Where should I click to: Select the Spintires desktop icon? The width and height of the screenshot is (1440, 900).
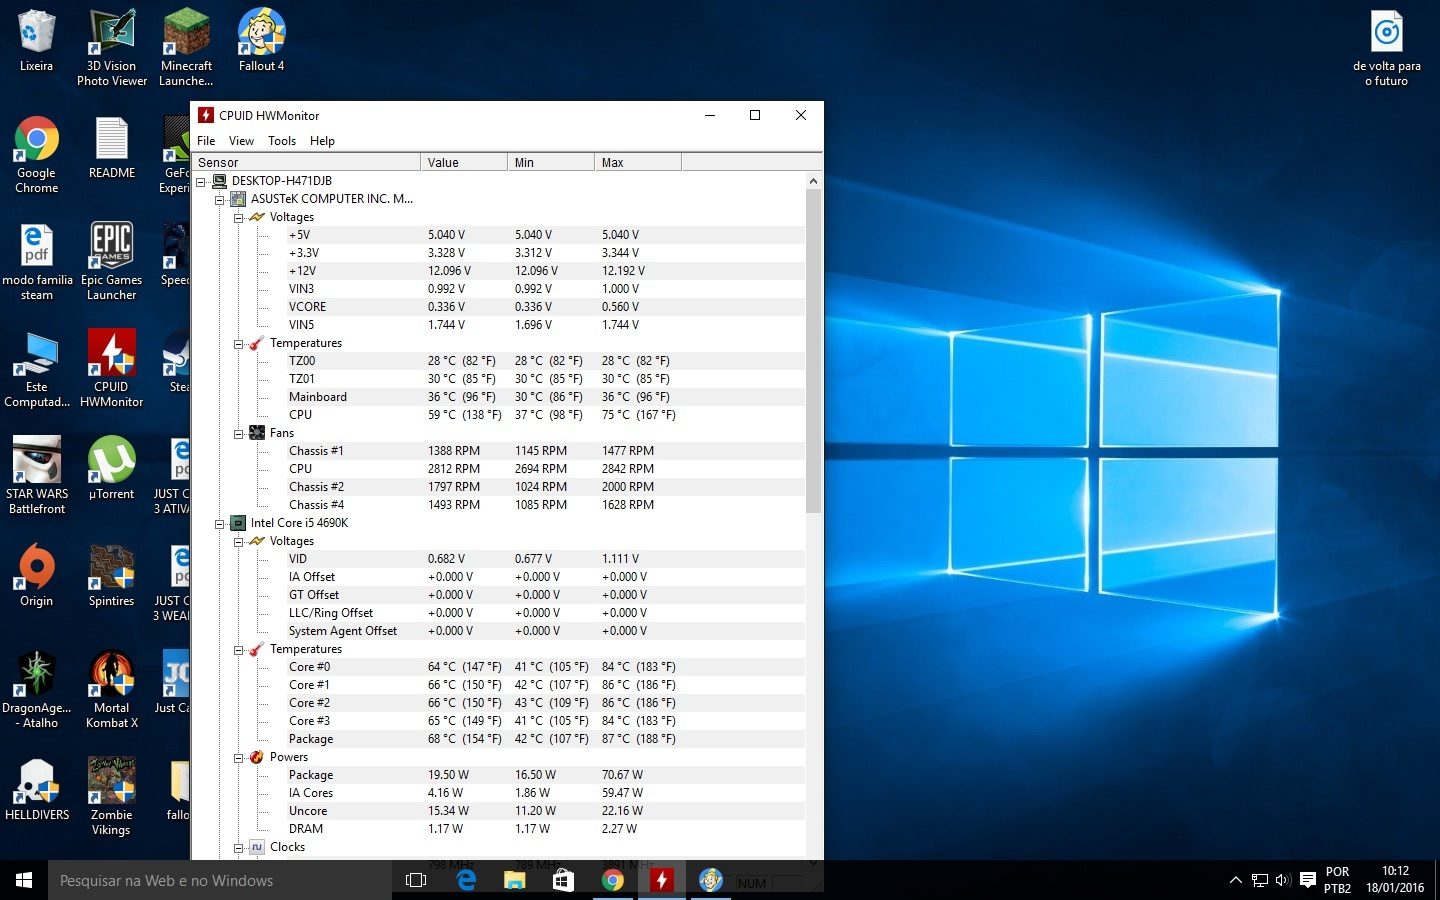click(111, 576)
